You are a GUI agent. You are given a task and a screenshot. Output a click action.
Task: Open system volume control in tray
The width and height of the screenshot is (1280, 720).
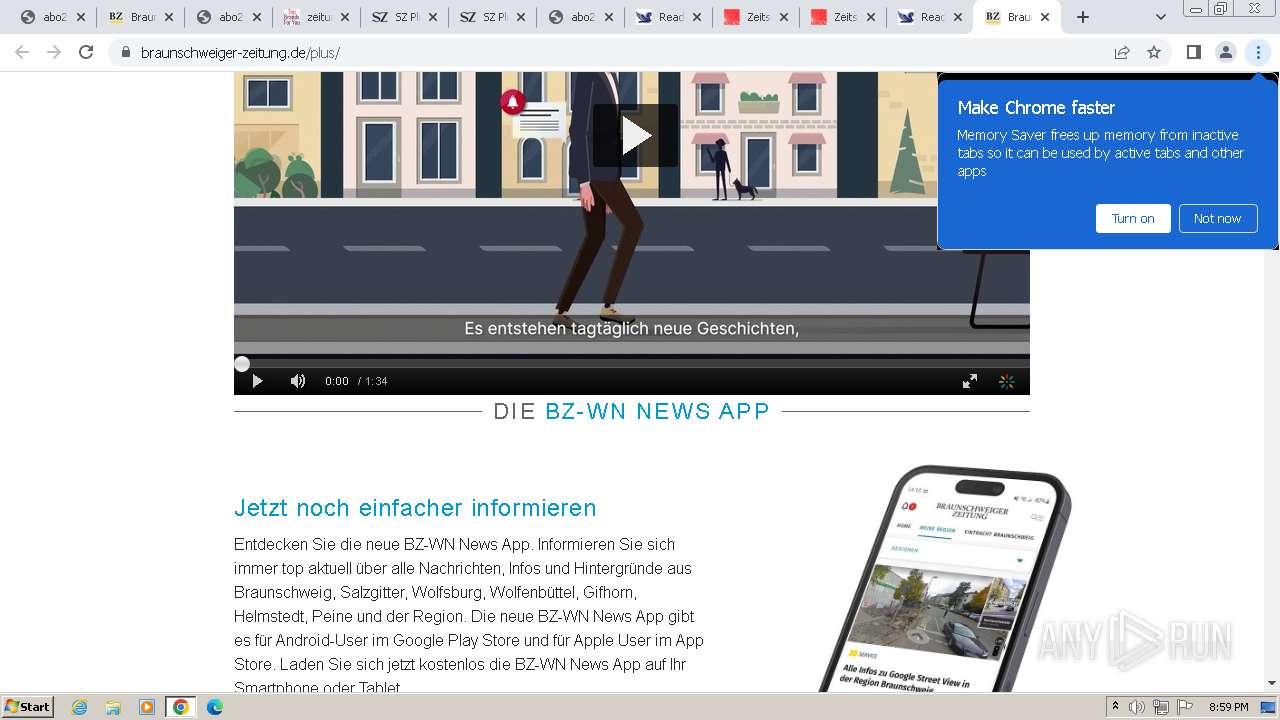pyautogui.click(x=1137, y=707)
